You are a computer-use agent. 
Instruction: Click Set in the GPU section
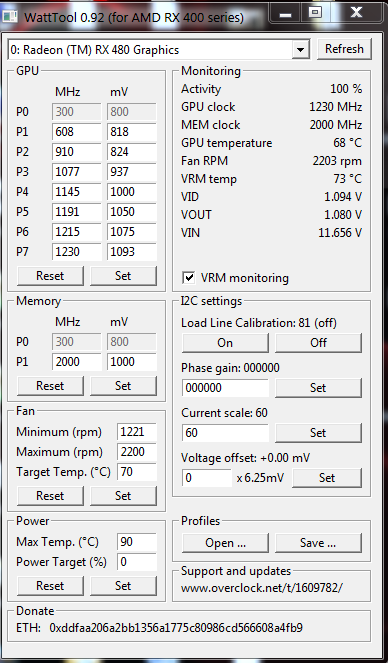point(123,276)
